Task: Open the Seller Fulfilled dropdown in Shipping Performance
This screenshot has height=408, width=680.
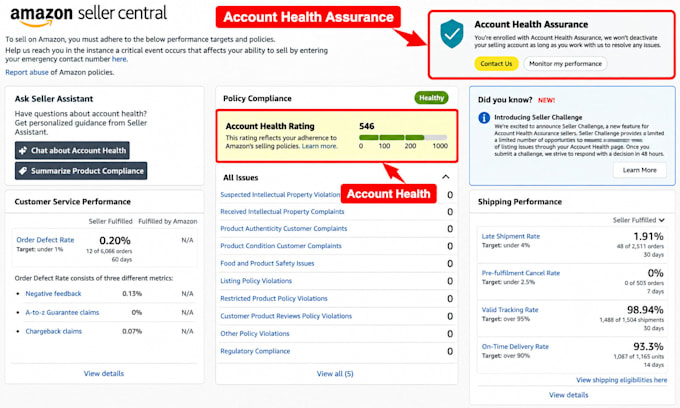Action: (x=638, y=220)
